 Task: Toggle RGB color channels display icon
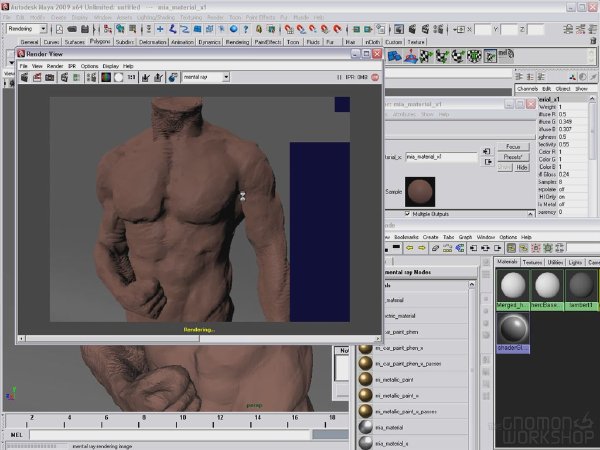pos(106,77)
